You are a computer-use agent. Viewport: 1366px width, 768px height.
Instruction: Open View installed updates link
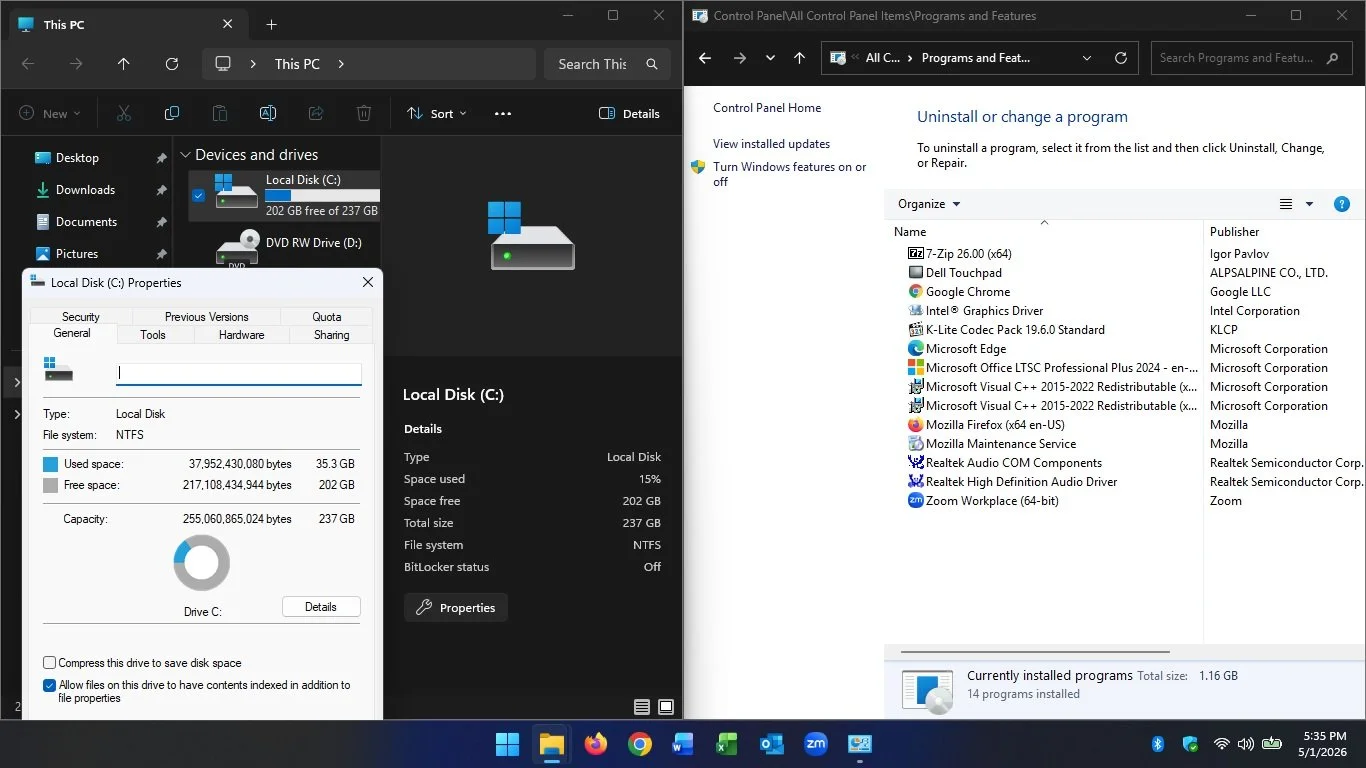771,144
